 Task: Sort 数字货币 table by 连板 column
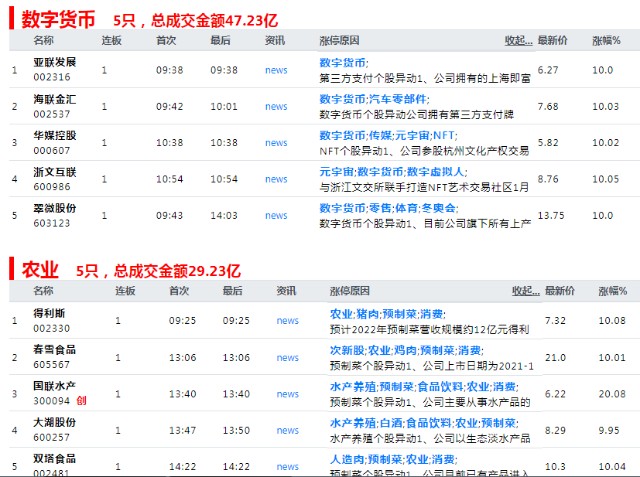point(112,40)
